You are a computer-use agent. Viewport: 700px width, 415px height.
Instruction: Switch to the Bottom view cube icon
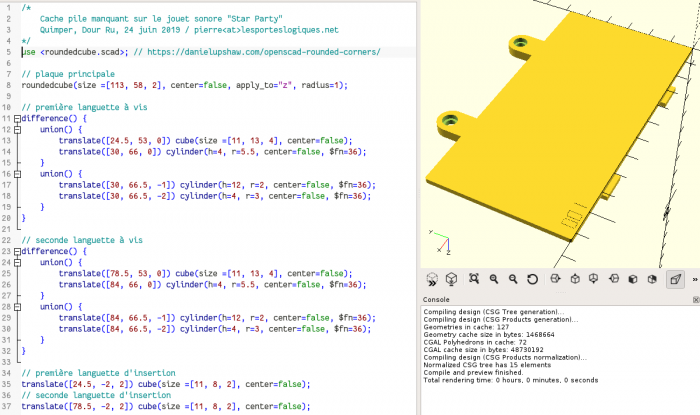[x=594, y=279]
